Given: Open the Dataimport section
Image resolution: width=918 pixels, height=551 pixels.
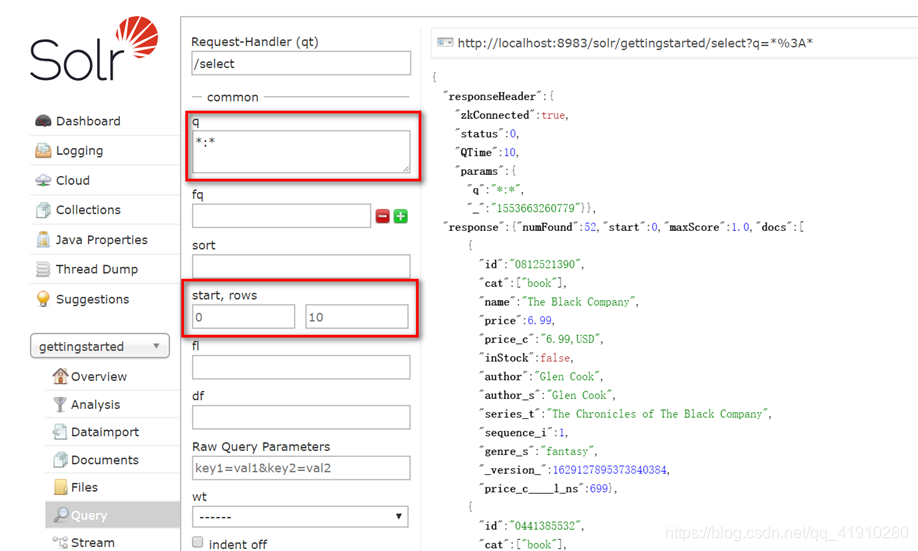Looking at the screenshot, I should [x=105, y=432].
